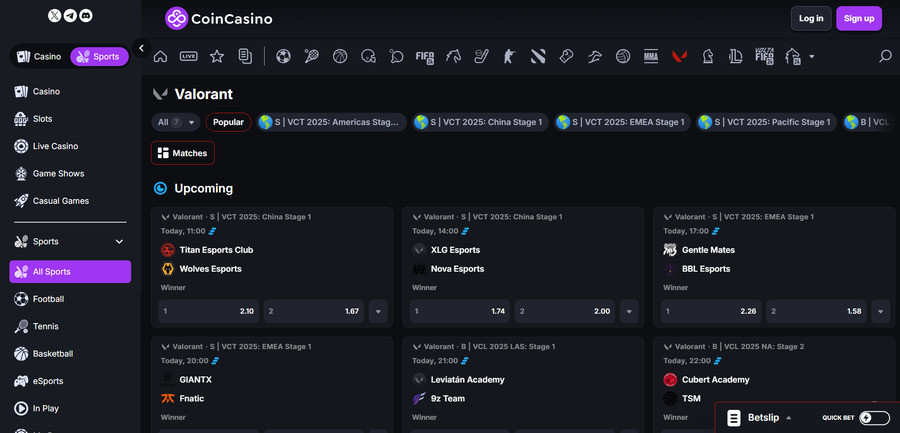Select the Popular filter tab
This screenshot has height=433, width=900.
(x=228, y=122)
